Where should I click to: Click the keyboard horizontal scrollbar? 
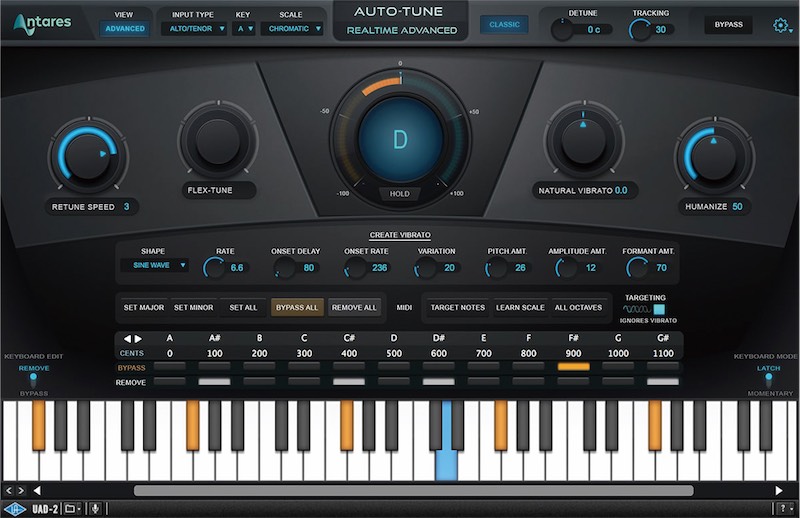[413, 490]
